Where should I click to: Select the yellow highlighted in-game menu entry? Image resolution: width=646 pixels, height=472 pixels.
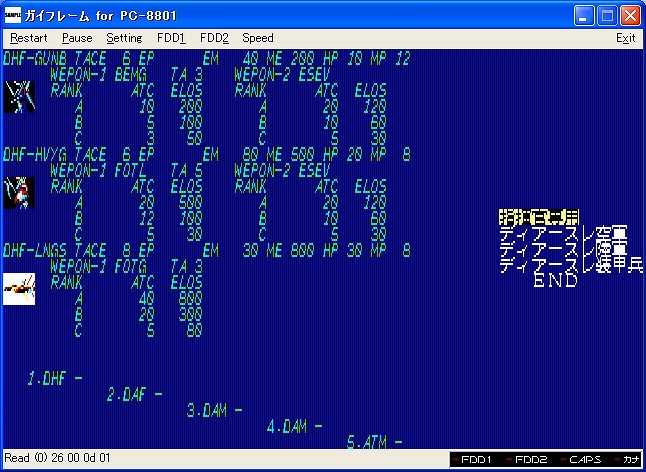click(x=538, y=216)
